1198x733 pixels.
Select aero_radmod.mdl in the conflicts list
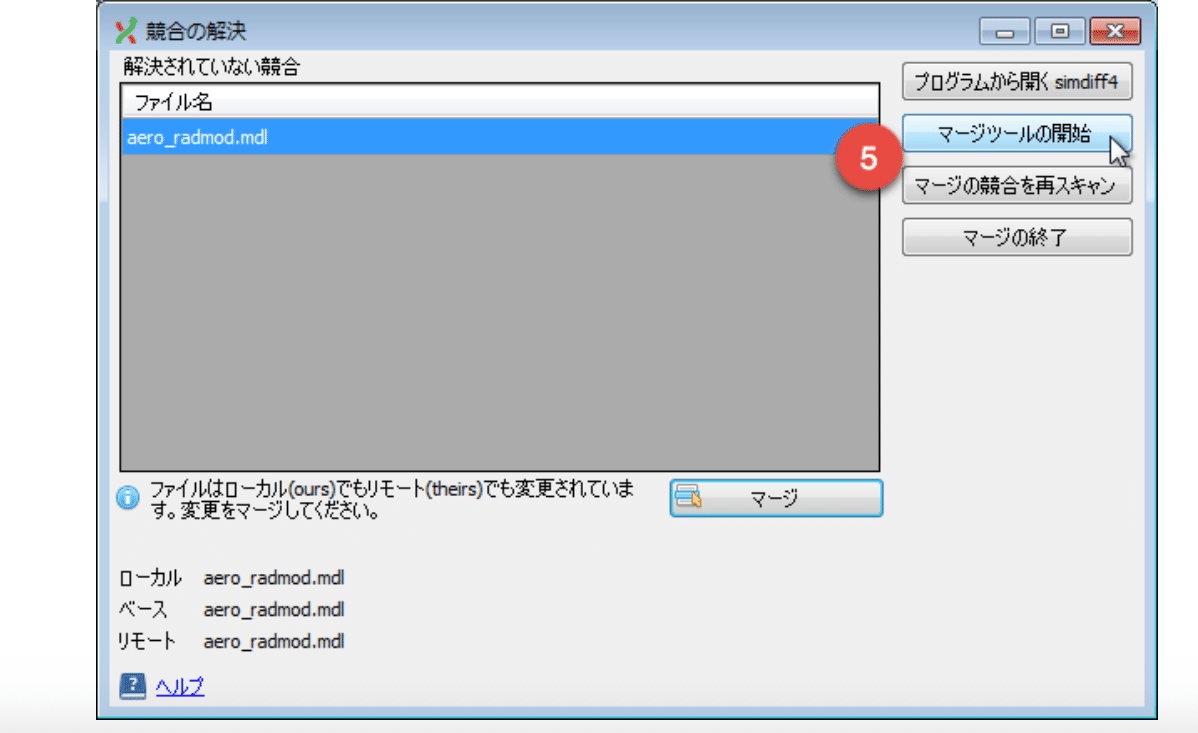(500, 137)
